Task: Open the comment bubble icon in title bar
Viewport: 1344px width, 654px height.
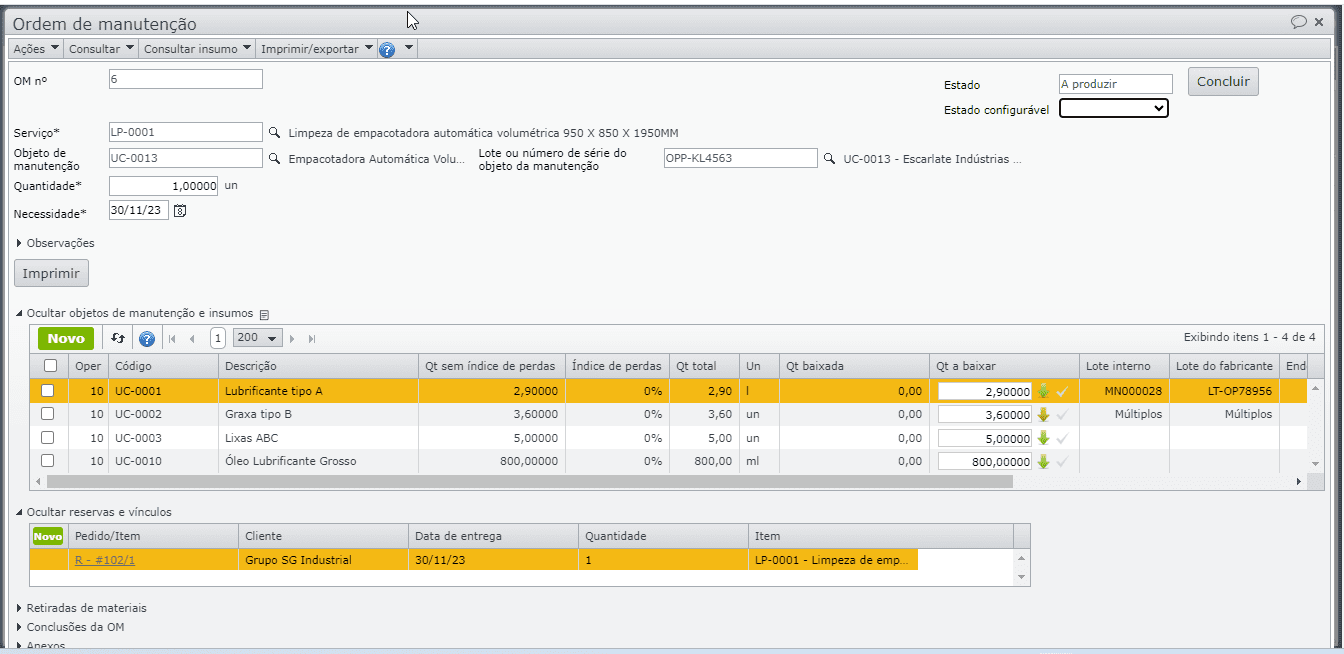Action: pos(1298,21)
